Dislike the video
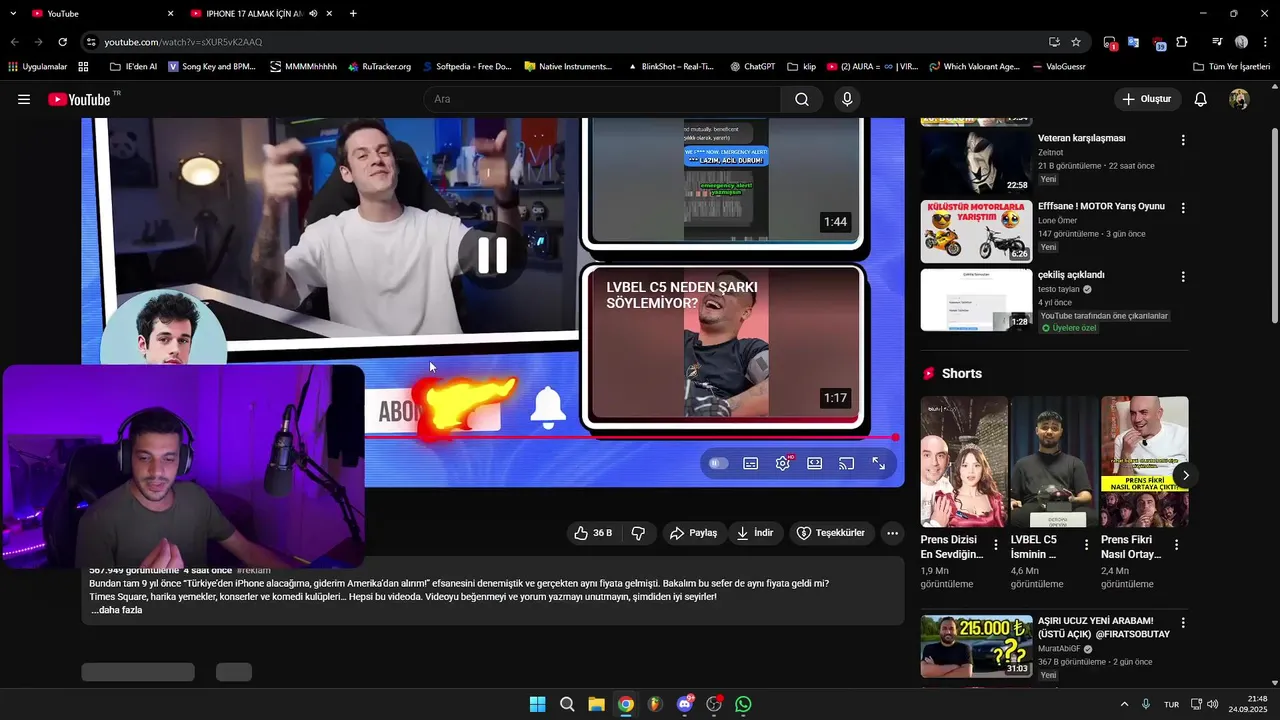Viewport: 1280px width, 720px height. [x=638, y=533]
